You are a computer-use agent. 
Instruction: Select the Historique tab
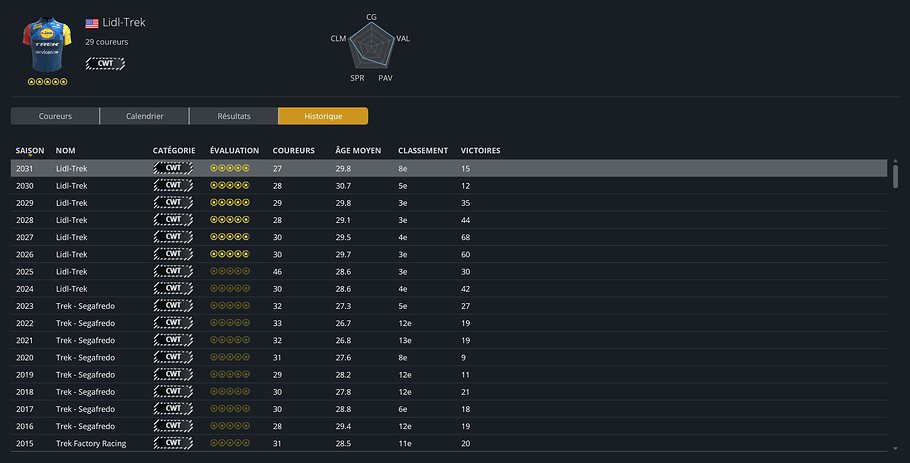pyautogui.click(x=323, y=116)
